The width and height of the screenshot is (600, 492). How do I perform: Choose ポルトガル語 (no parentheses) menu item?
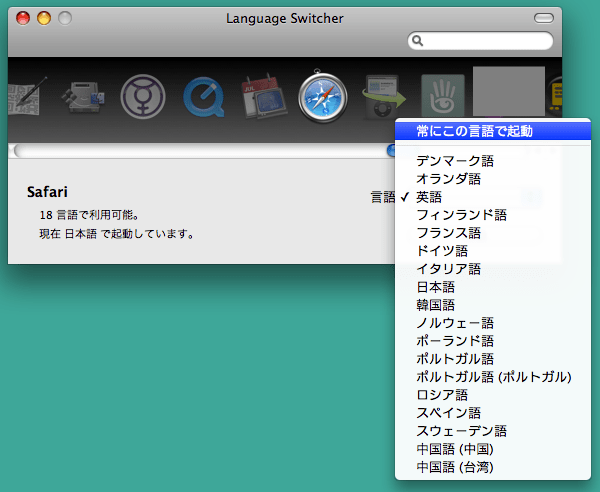coord(493,359)
